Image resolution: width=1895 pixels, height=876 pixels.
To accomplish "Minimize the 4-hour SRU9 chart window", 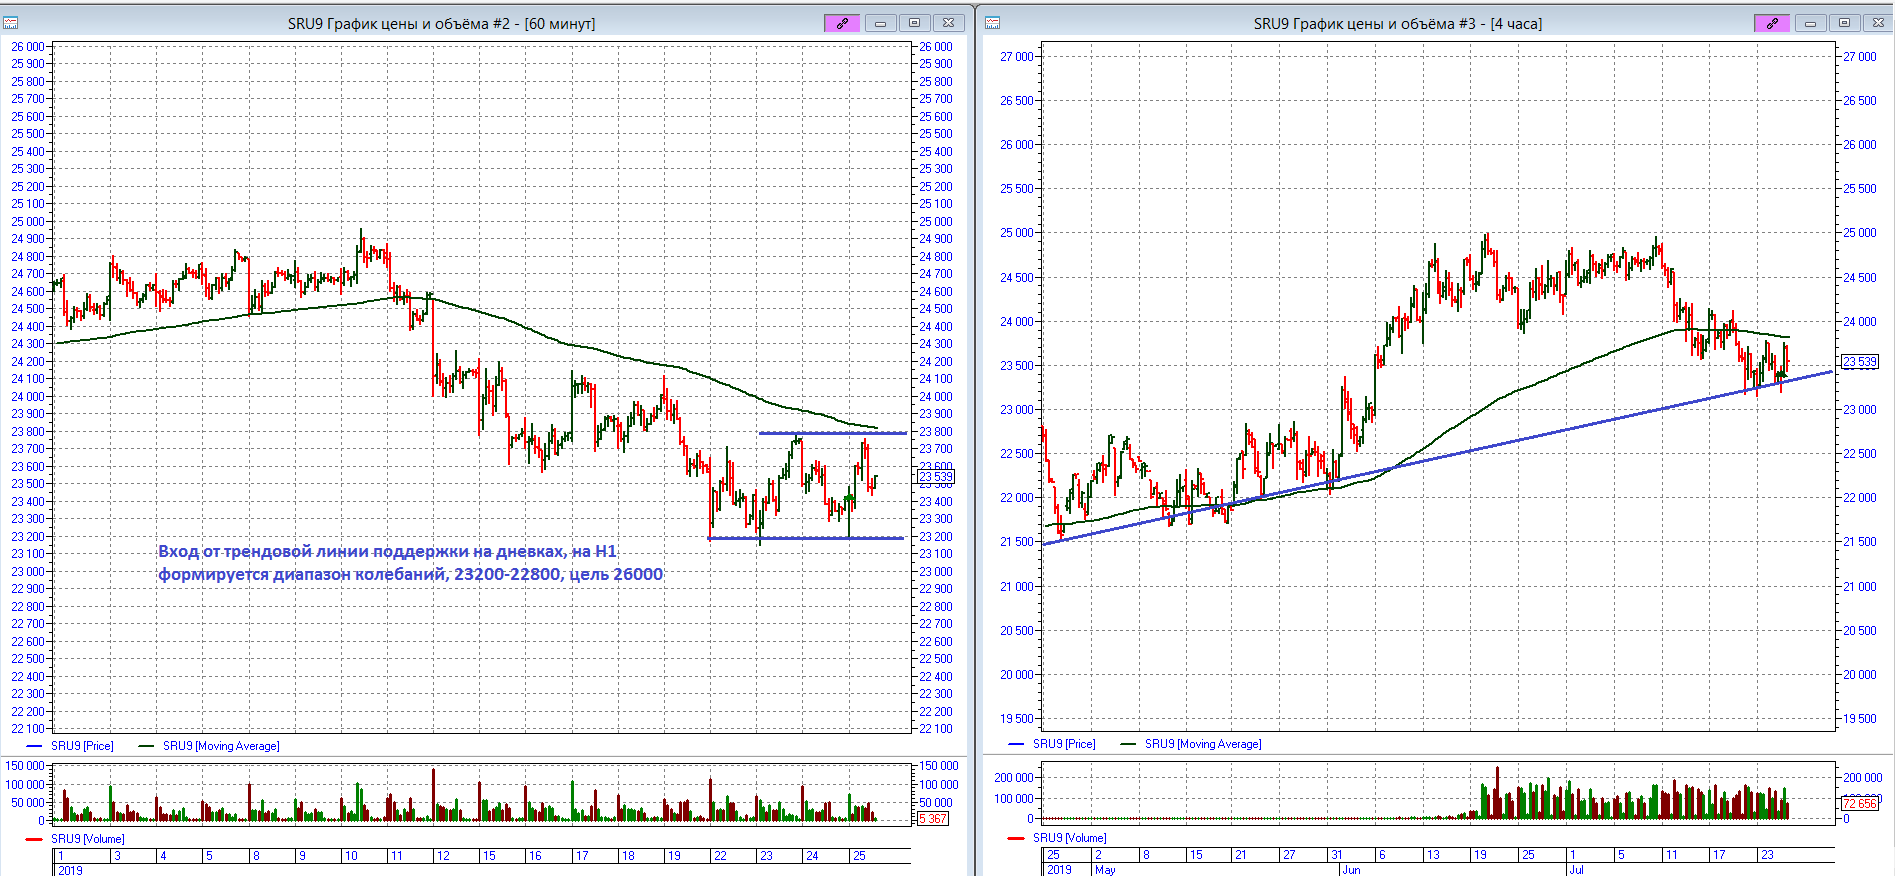I will pos(1810,23).
